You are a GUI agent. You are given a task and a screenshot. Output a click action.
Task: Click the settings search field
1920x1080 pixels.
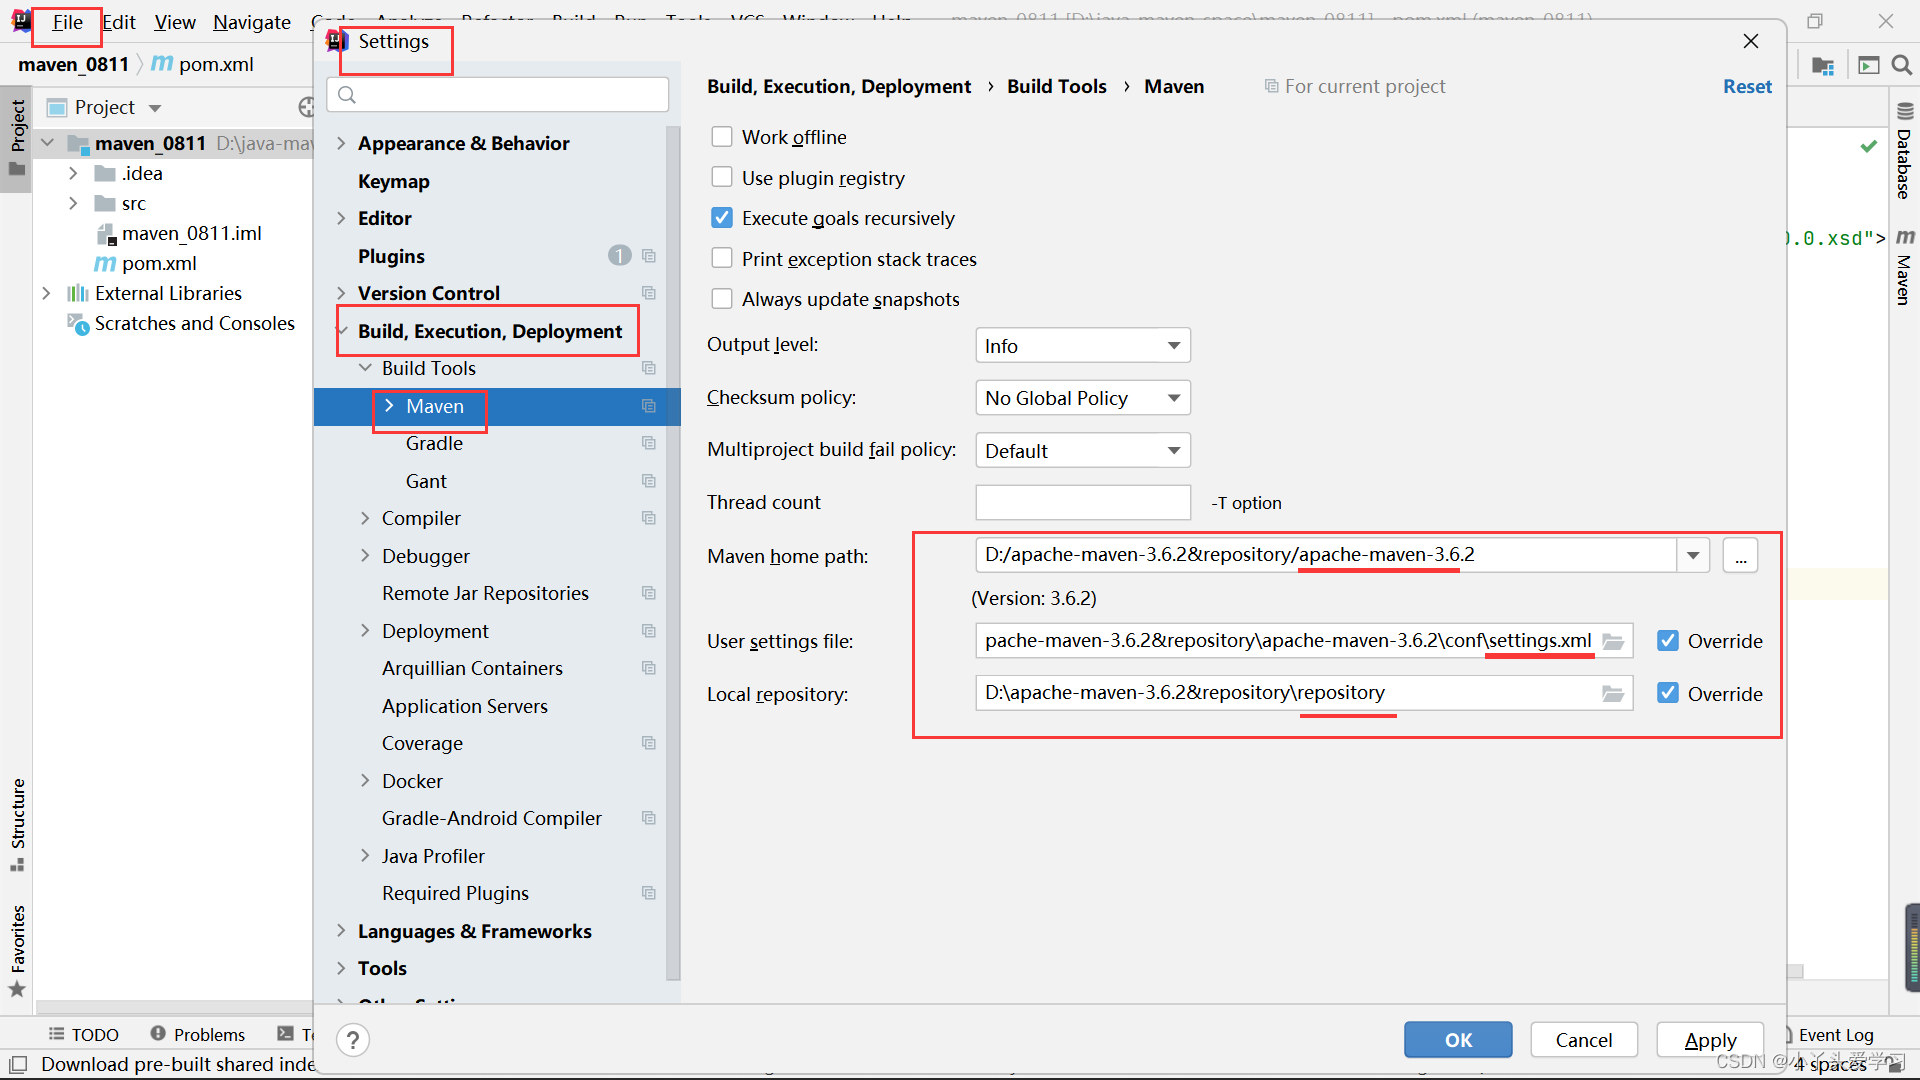click(x=498, y=95)
